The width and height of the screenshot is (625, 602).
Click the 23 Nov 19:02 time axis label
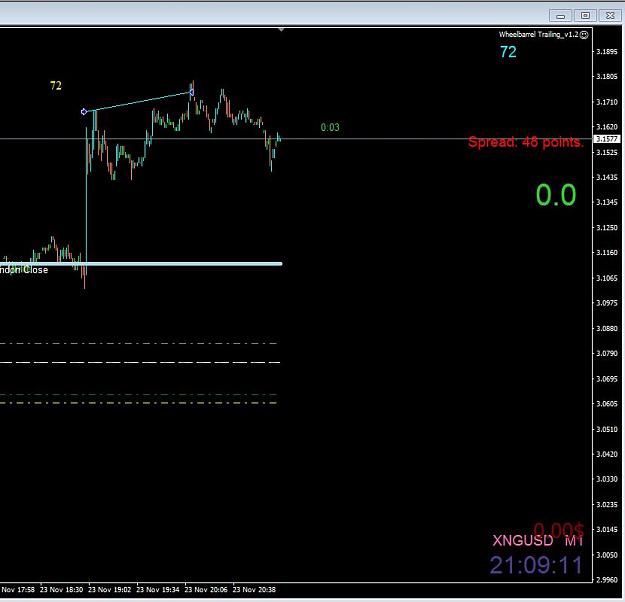pyautogui.click(x=110, y=590)
